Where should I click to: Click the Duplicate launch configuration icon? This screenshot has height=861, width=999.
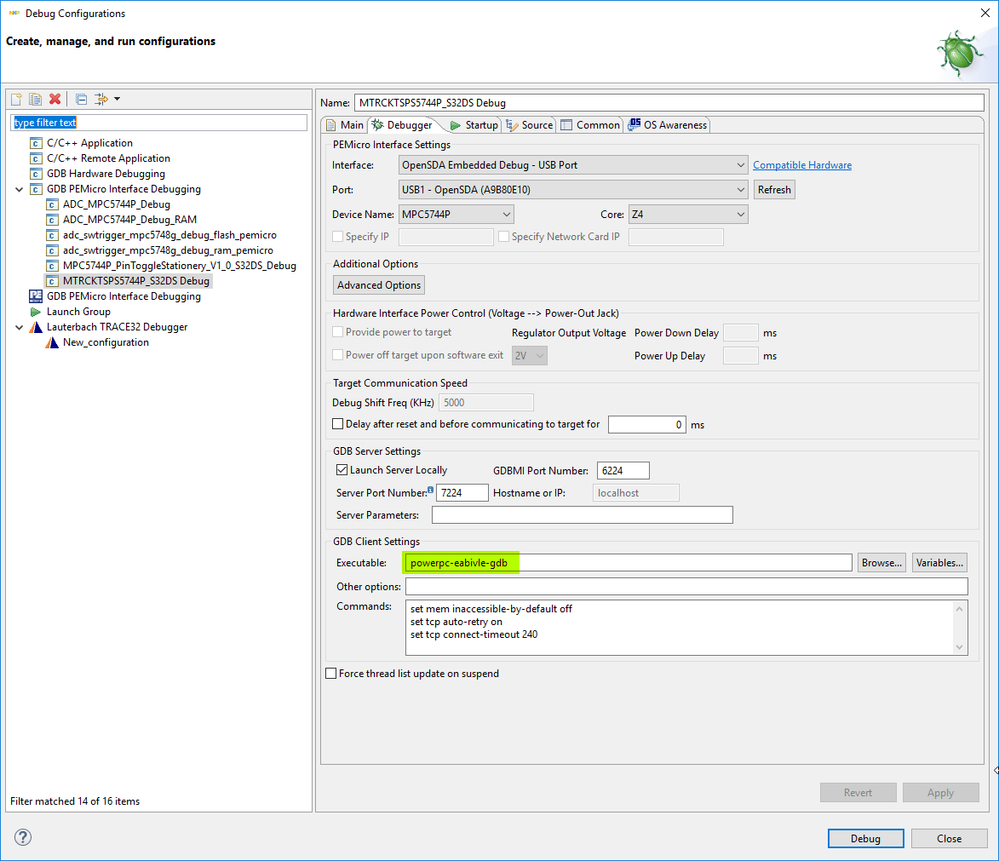pos(36,99)
